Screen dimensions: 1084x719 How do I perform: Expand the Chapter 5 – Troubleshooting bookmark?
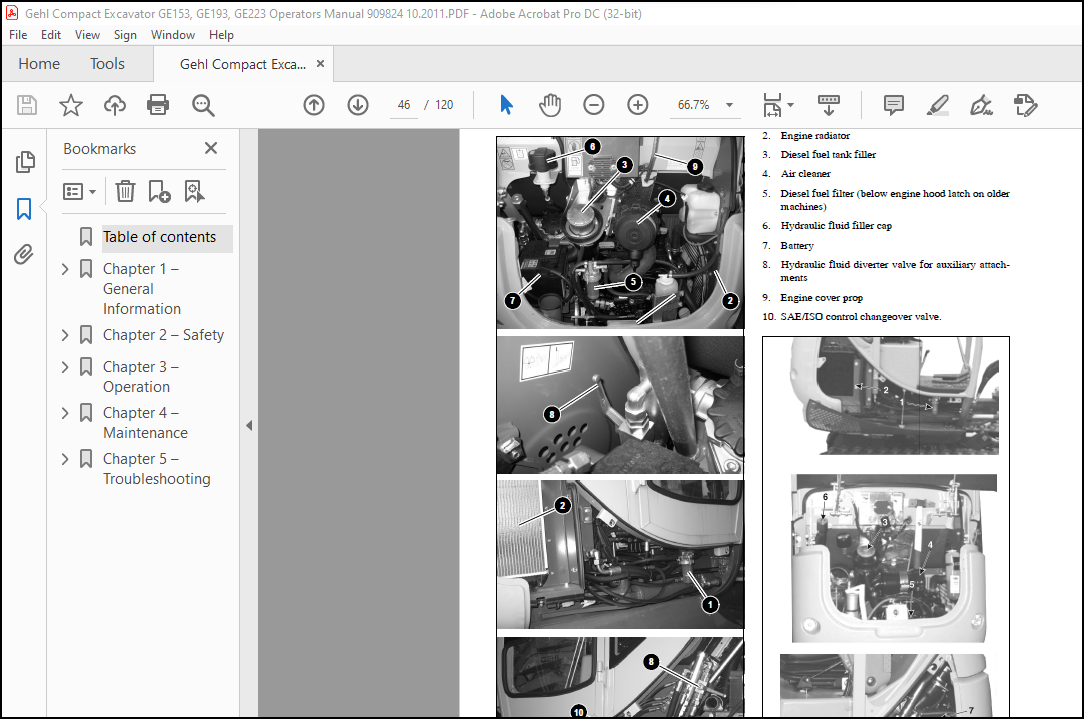pos(65,459)
